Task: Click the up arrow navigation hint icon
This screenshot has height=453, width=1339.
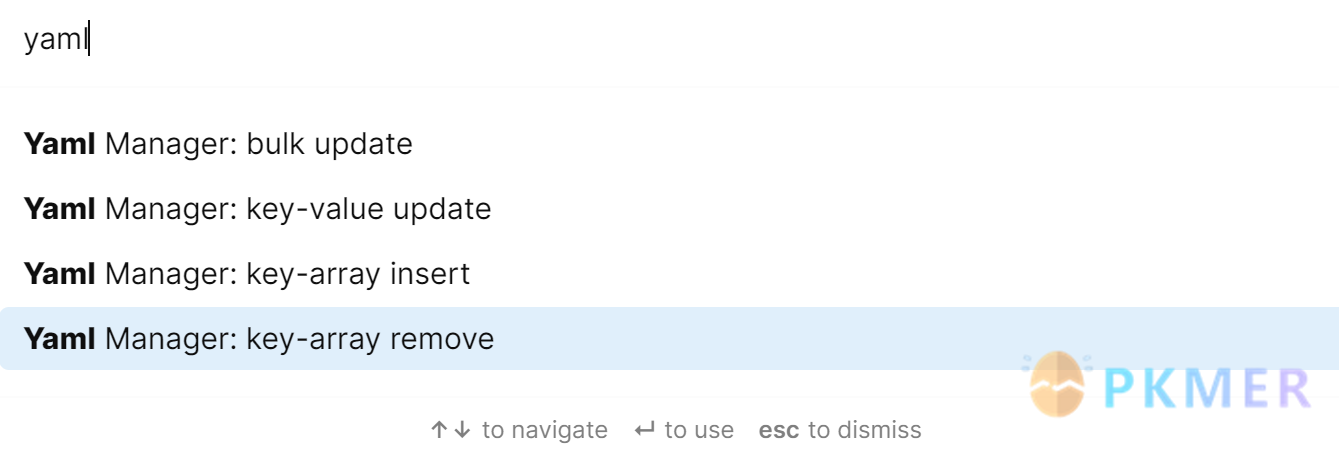Action: [x=439, y=430]
